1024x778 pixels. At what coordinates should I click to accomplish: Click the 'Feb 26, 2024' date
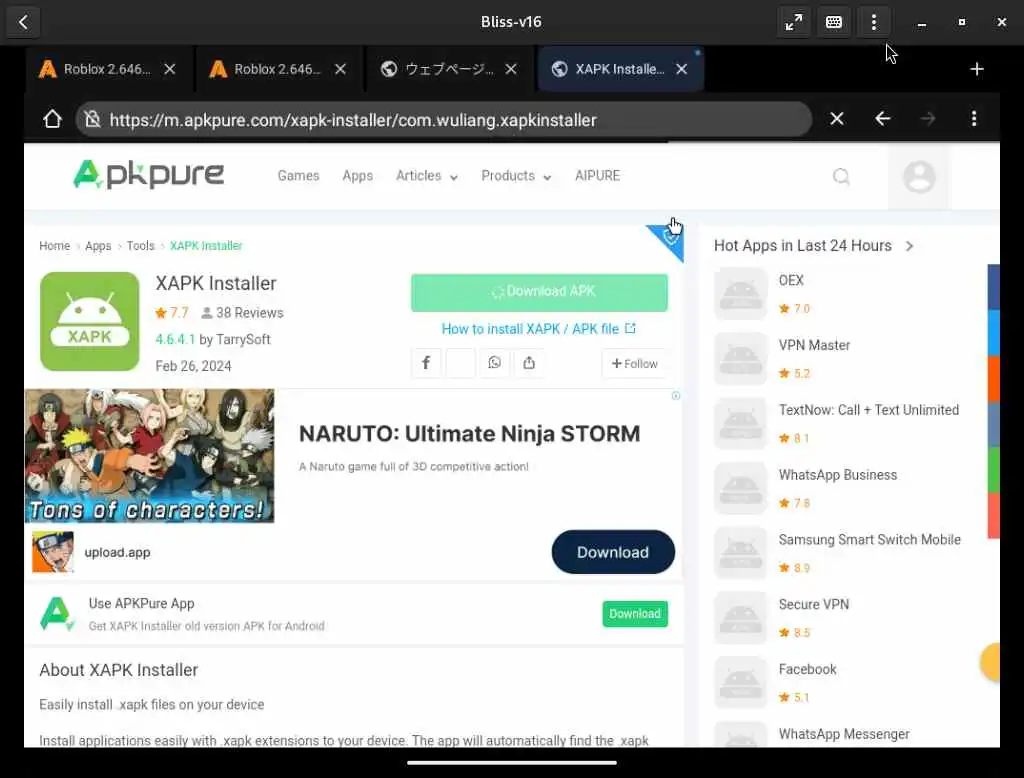(193, 366)
